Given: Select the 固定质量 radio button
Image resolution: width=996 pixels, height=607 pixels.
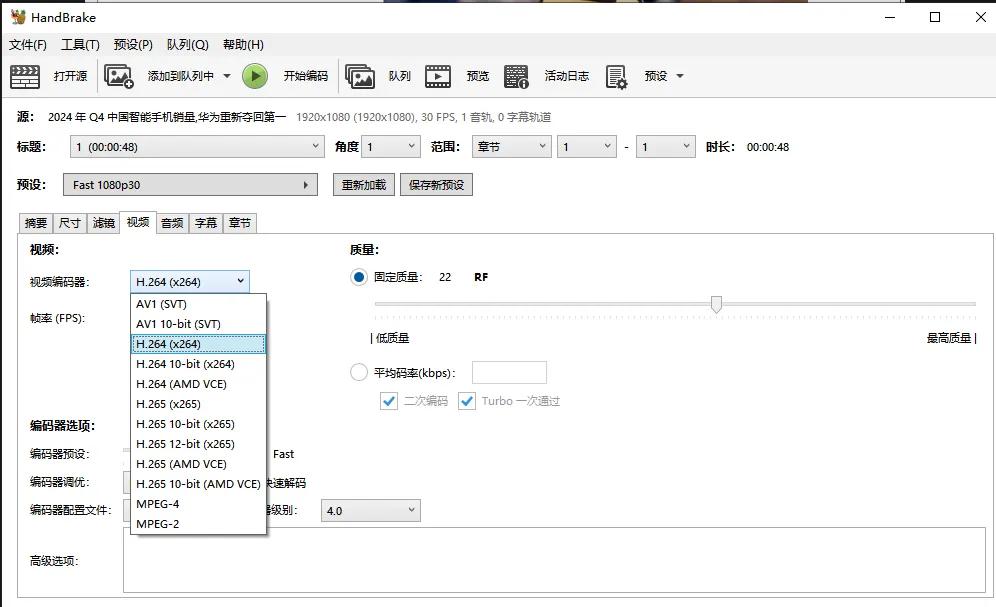Looking at the screenshot, I should 359,277.
